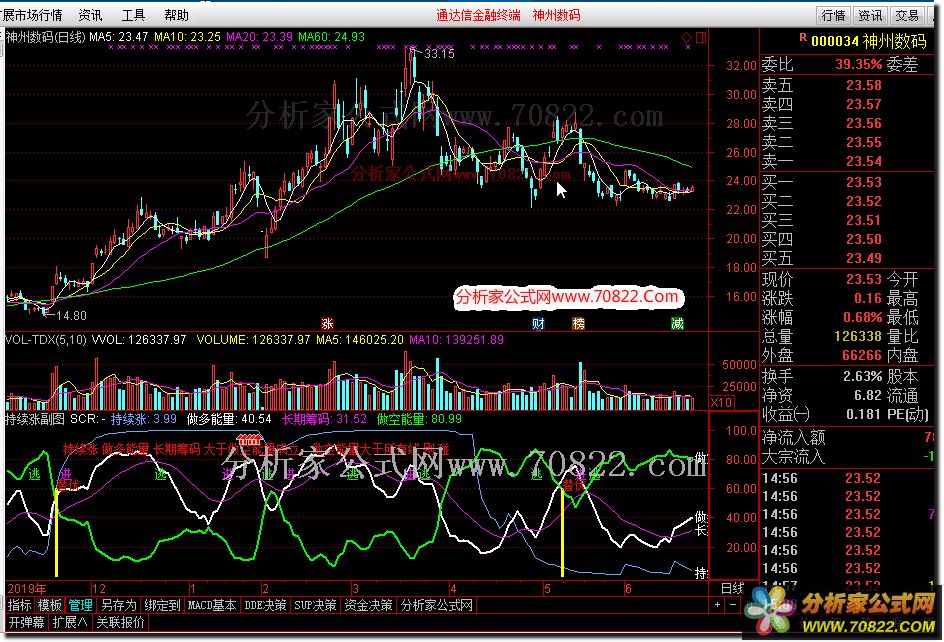944x642 pixels.
Task: Click the 净流入额 row
Action: pyautogui.click(x=848, y=437)
